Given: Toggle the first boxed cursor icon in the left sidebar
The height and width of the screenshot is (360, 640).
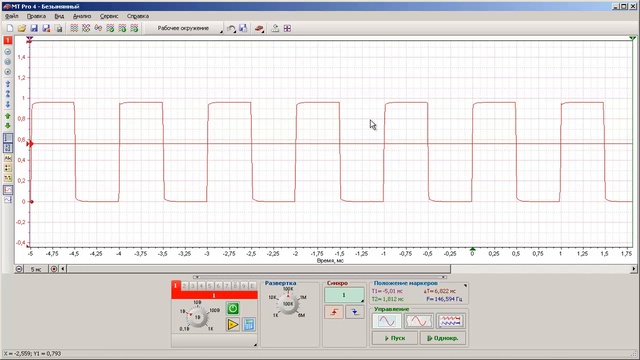Looking at the screenshot, I should pyautogui.click(x=8, y=138).
